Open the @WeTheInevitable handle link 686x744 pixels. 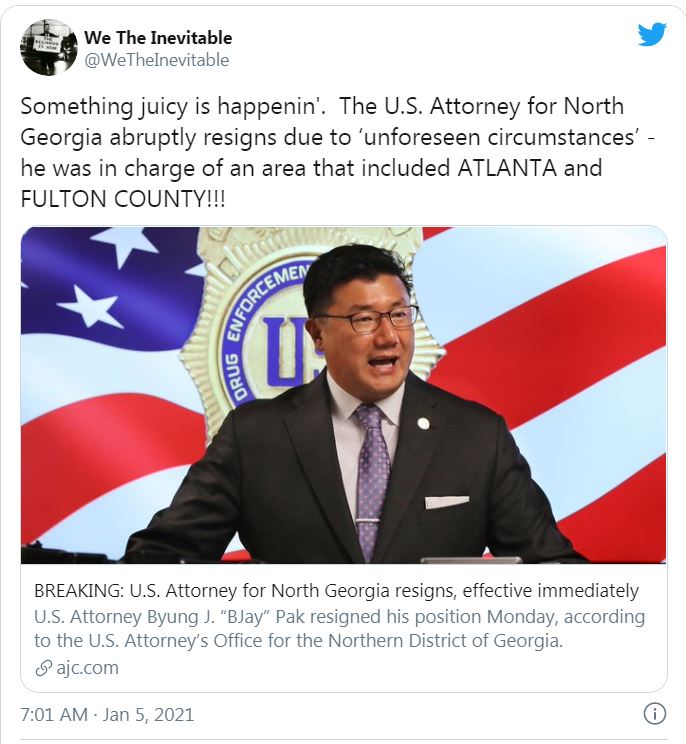click(x=156, y=60)
